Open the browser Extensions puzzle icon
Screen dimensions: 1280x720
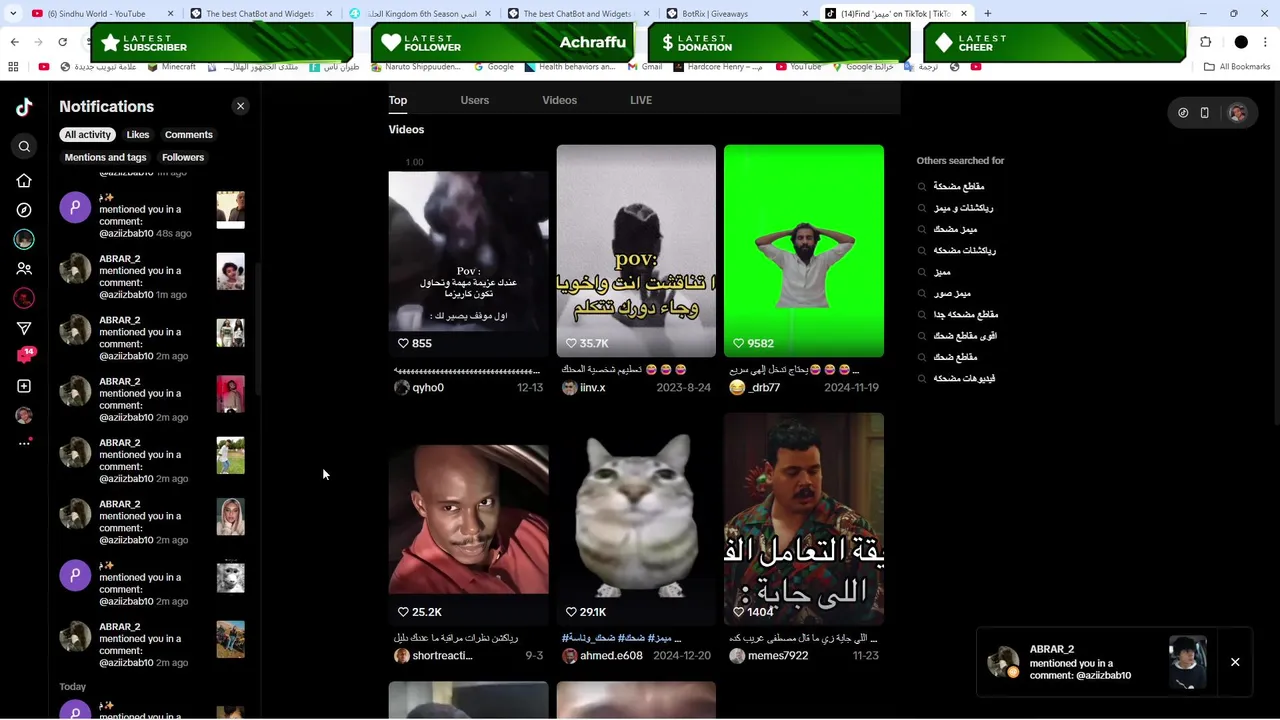1205,42
